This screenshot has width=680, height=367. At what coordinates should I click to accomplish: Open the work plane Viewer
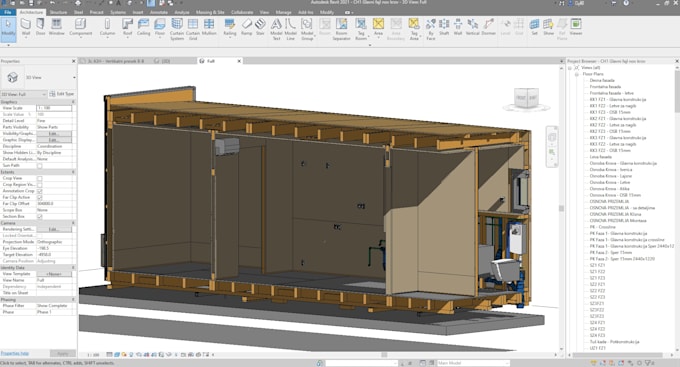(x=576, y=27)
